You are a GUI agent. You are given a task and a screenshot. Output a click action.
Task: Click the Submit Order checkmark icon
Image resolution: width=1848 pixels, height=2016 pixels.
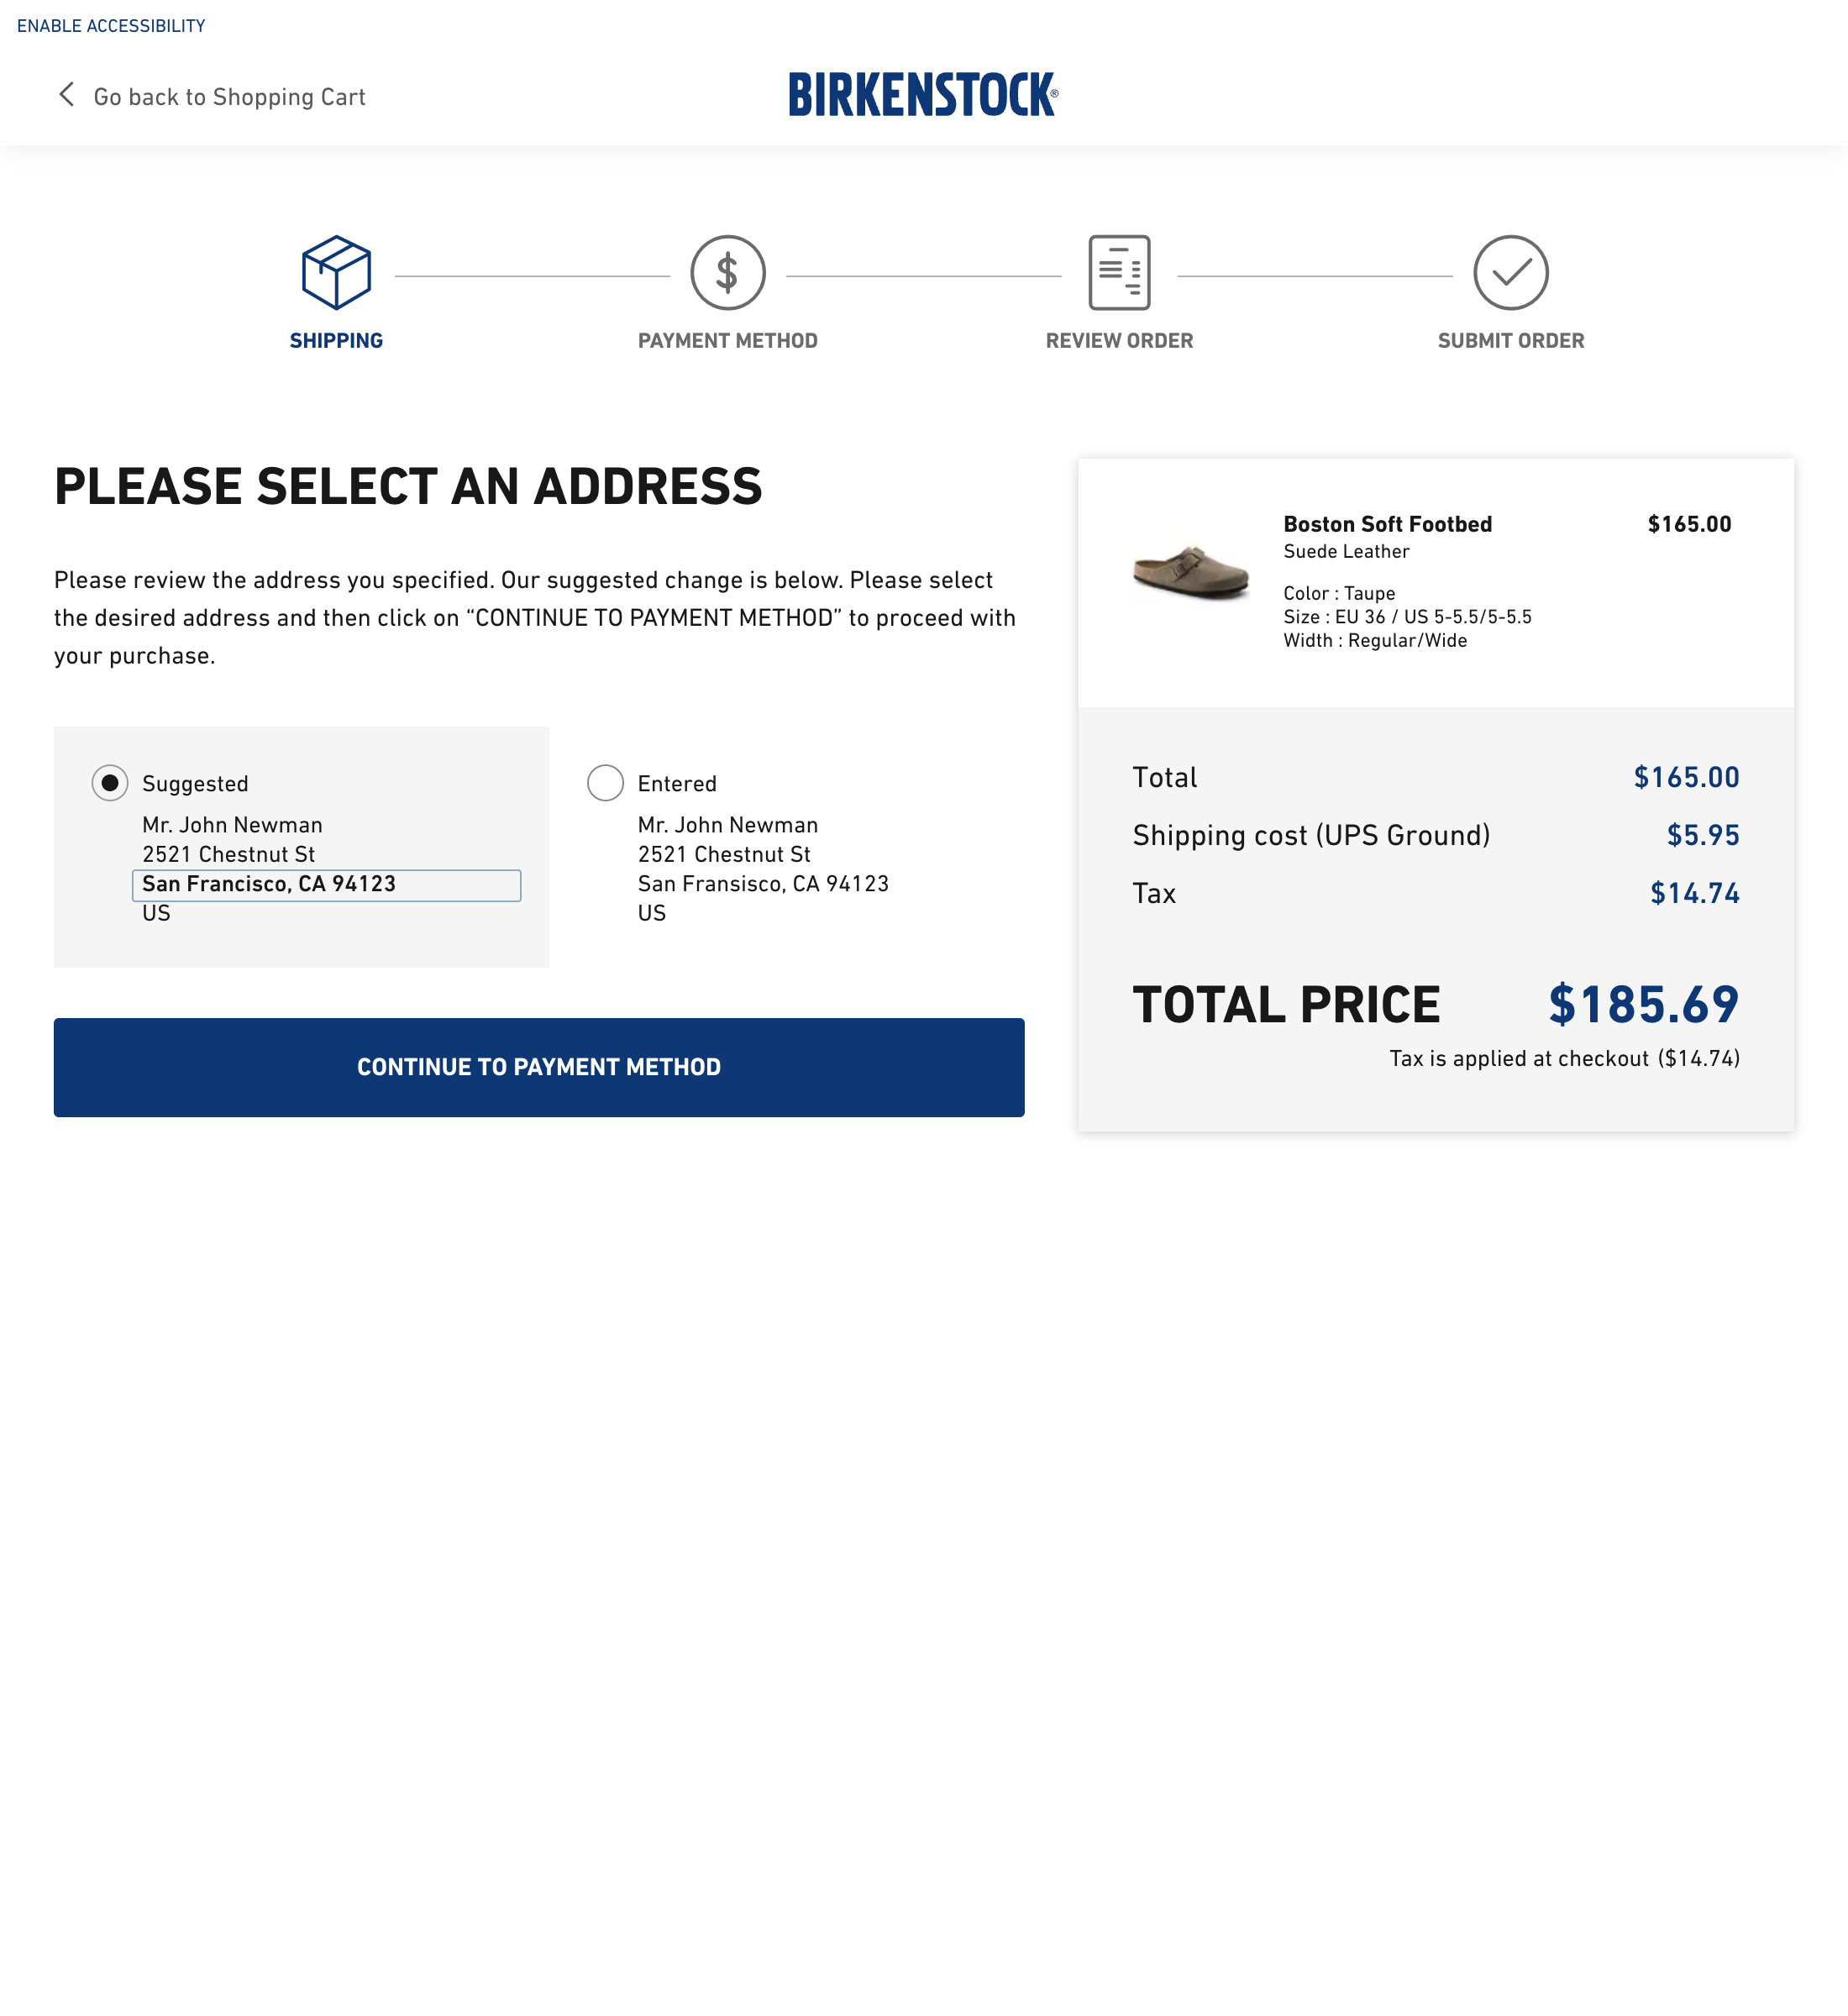[x=1510, y=271]
